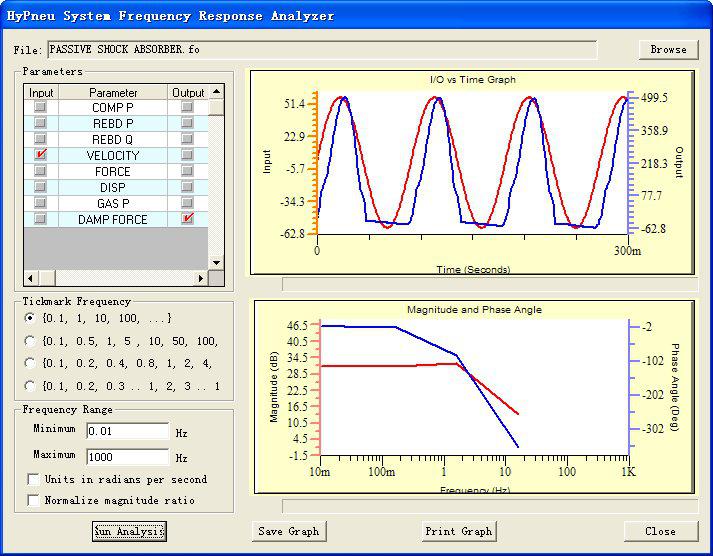Image resolution: width=713 pixels, height=556 pixels.
Task: Select FORCE as Output
Action: pyautogui.click(x=187, y=171)
